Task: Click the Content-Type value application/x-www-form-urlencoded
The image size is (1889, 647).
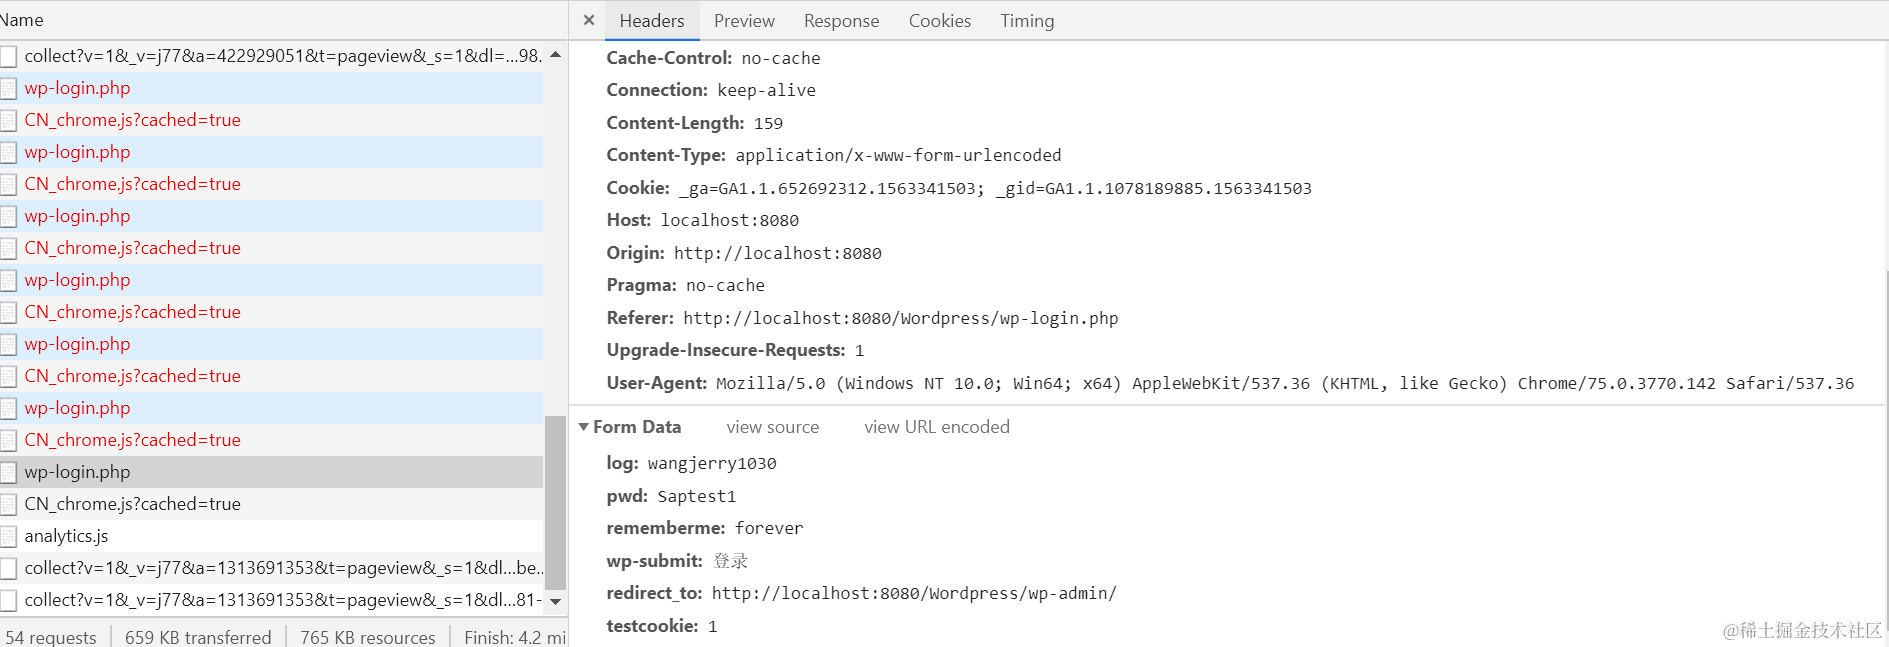Action: 898,155
